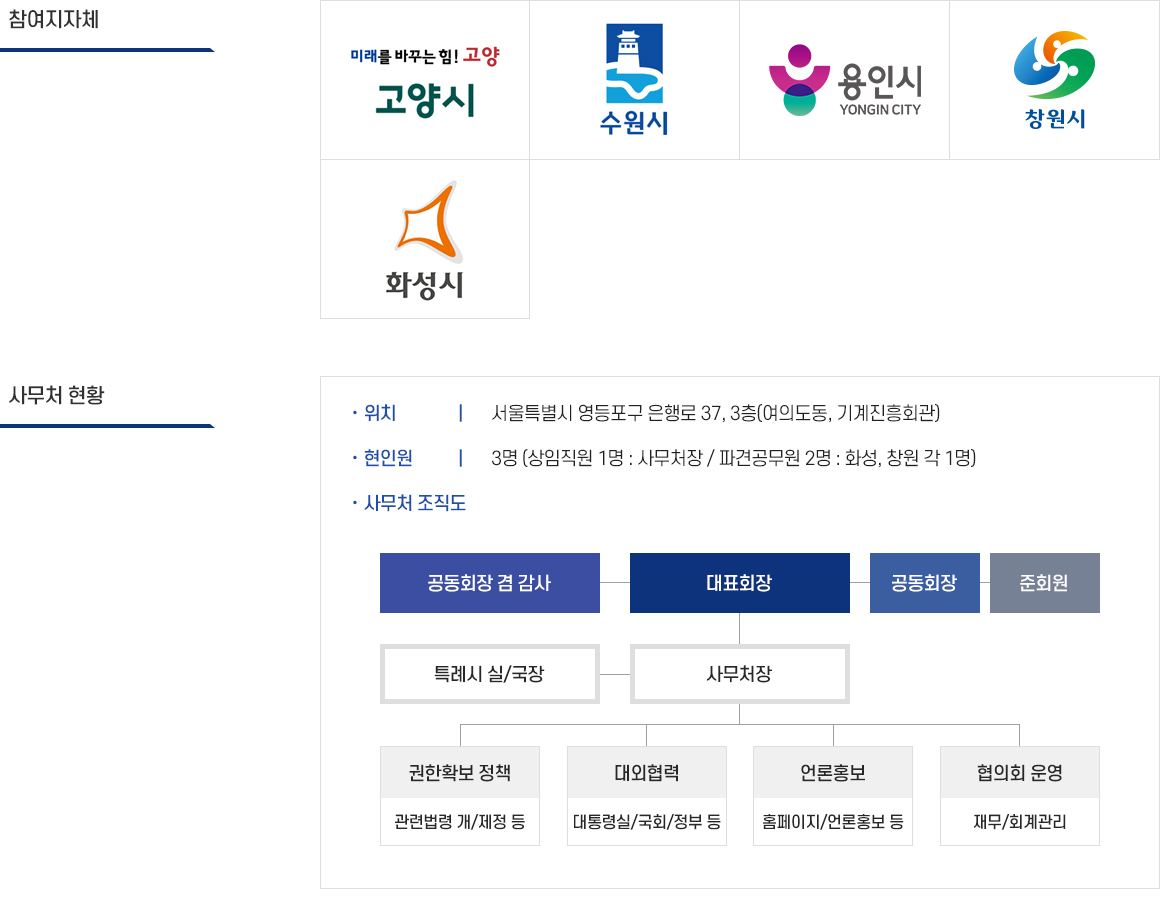The height and width of the screenshot is (900, 1160).
Task: Click the 대외협력 department header
Action: point(646,773)
